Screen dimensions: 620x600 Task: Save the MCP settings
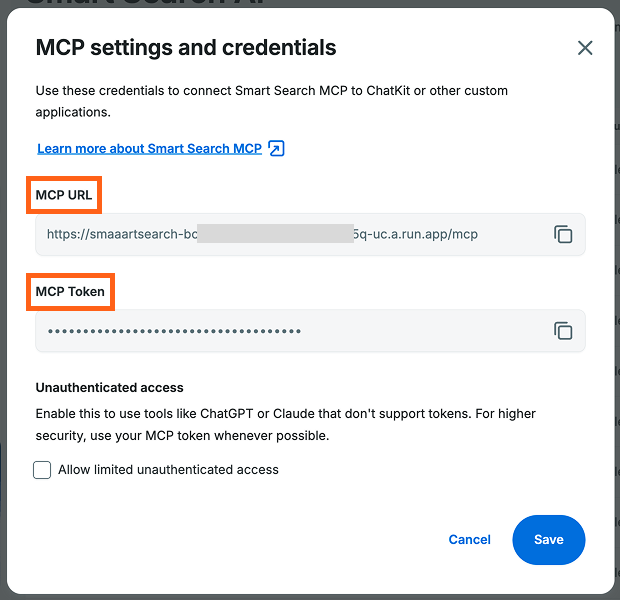pos(548,539)
